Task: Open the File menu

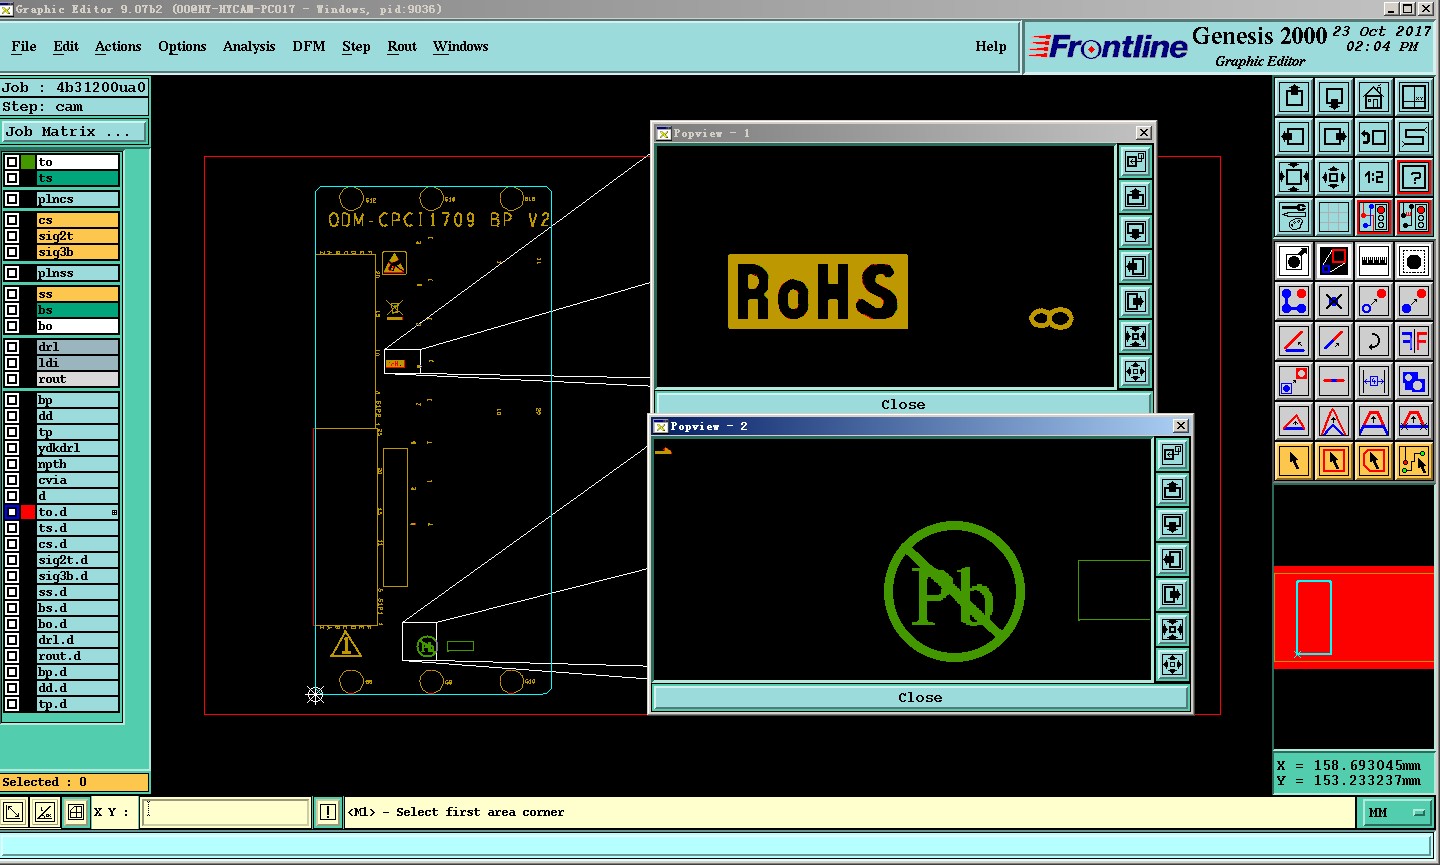Action: pyautogui.click(x=24, y=46)
